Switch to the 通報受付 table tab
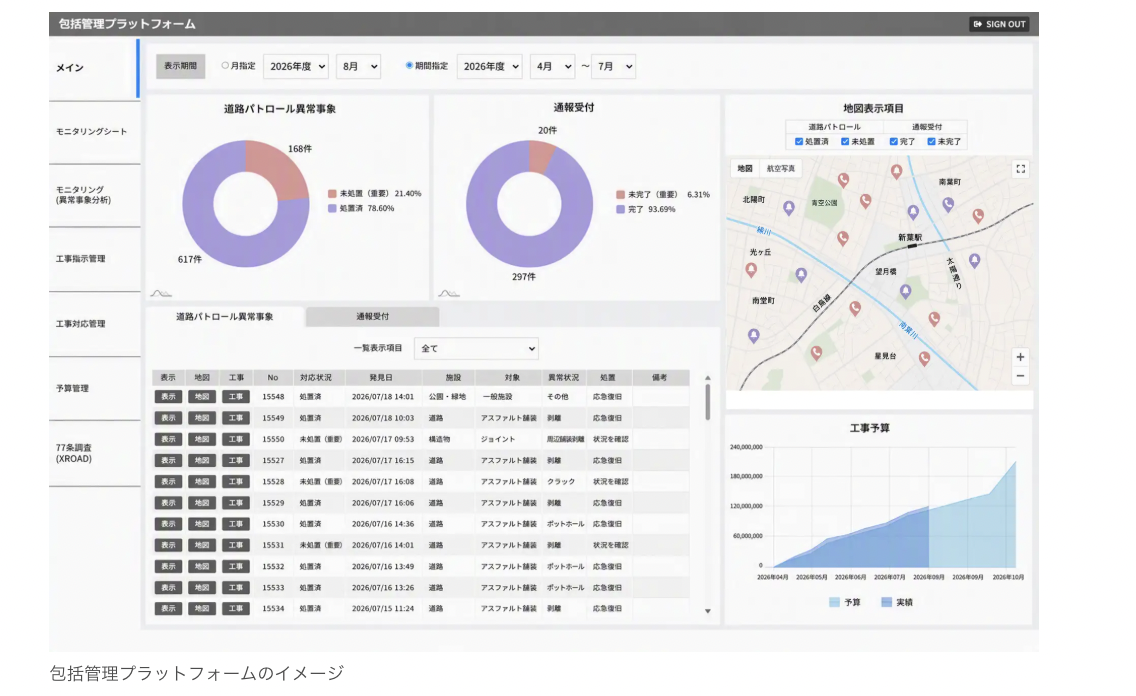 tap(372, 316)
